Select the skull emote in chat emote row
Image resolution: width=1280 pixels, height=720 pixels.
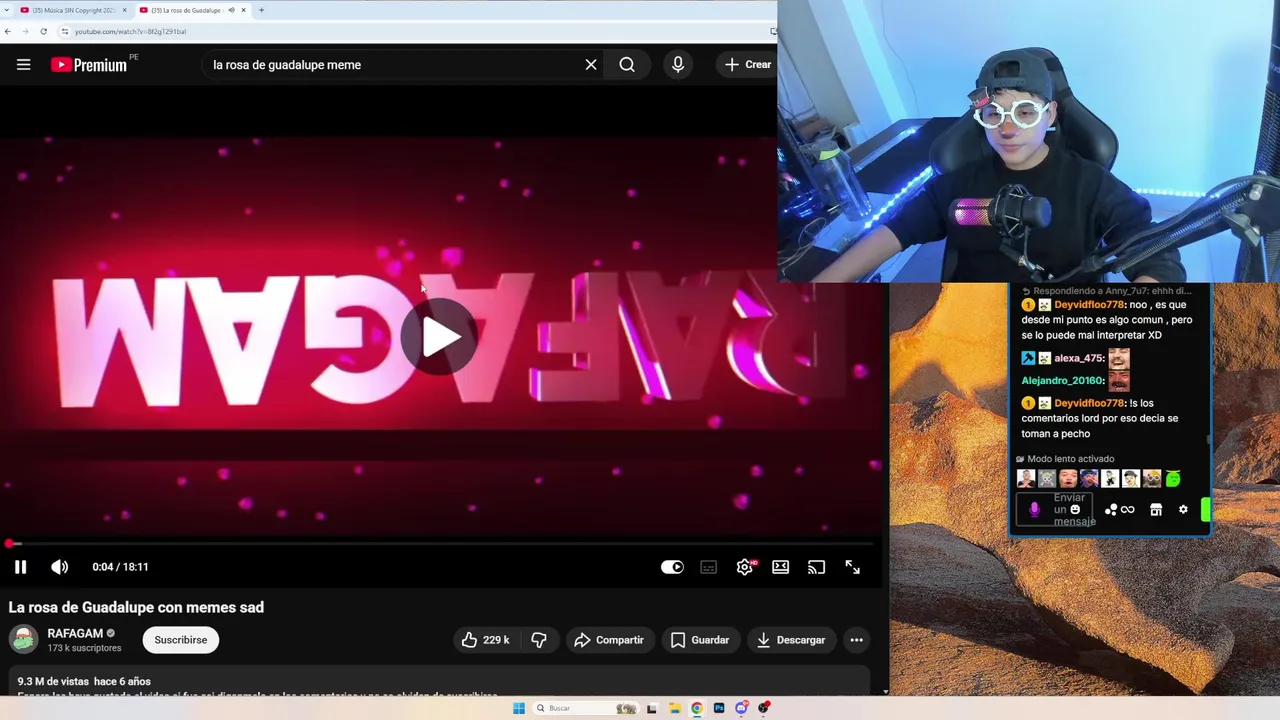click(x=1047, y=479)
